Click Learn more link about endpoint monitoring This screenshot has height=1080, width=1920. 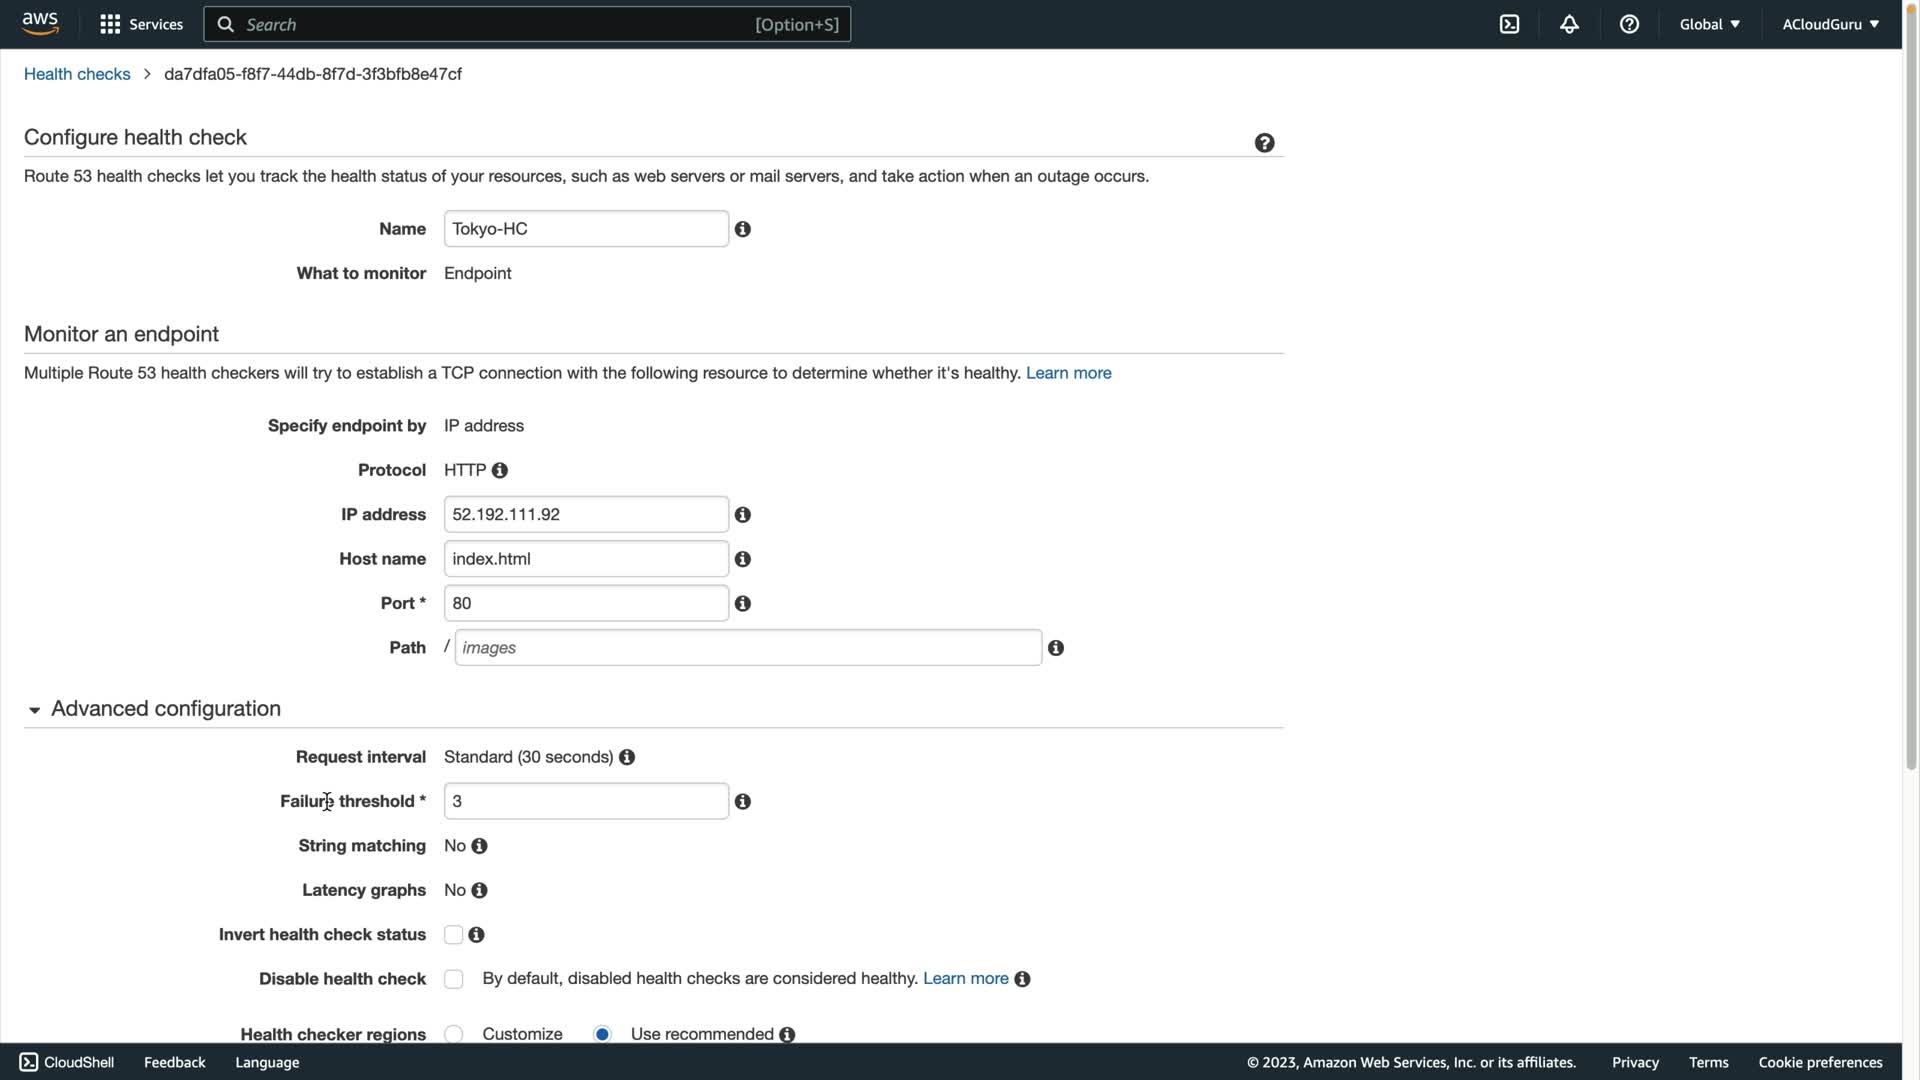point(1068,373)
